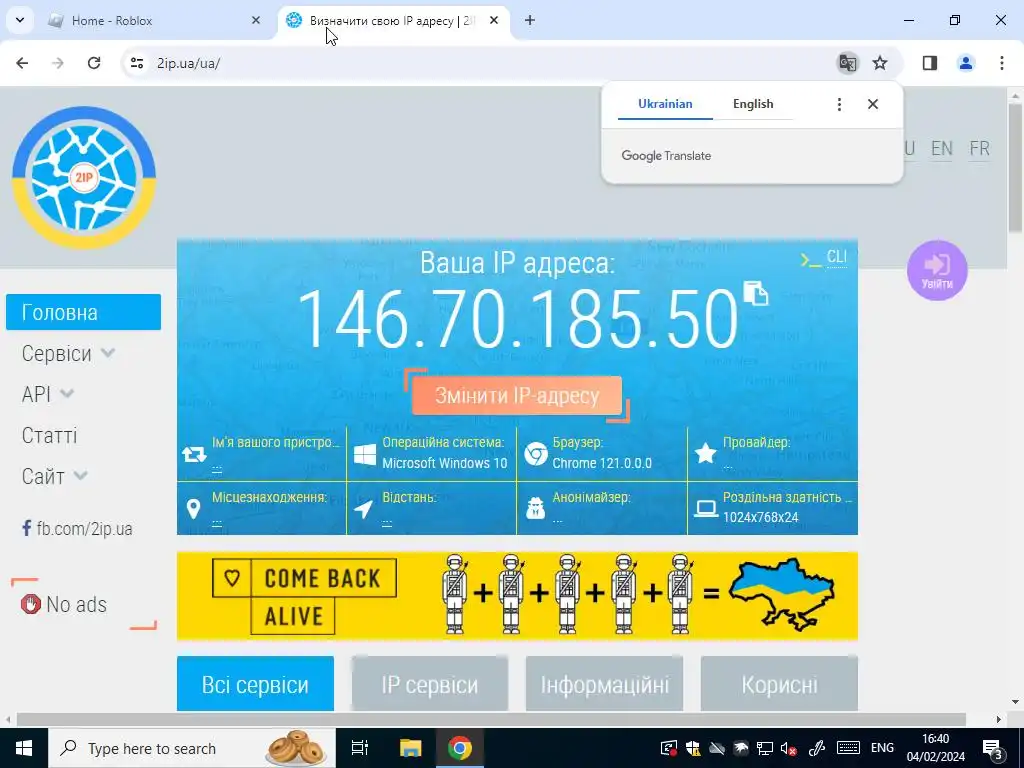
Task: Click the device name arrows icon
Action: tap(194, 454)
